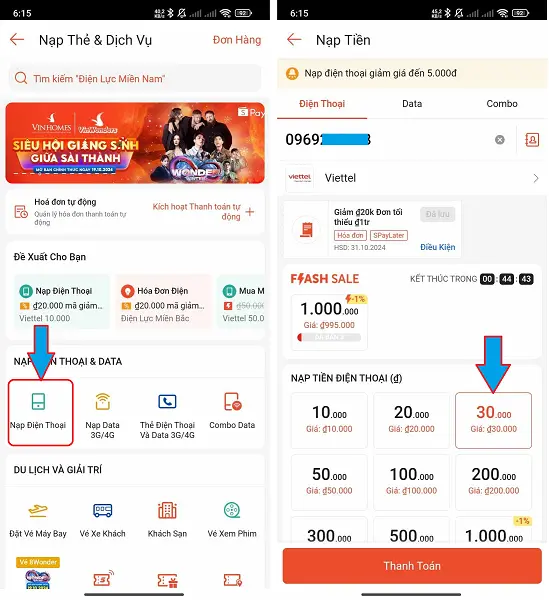This screenshot has width=549, height=600.
Task: Open Vé Xem Phim movie icon
Action: coord(232,510)
